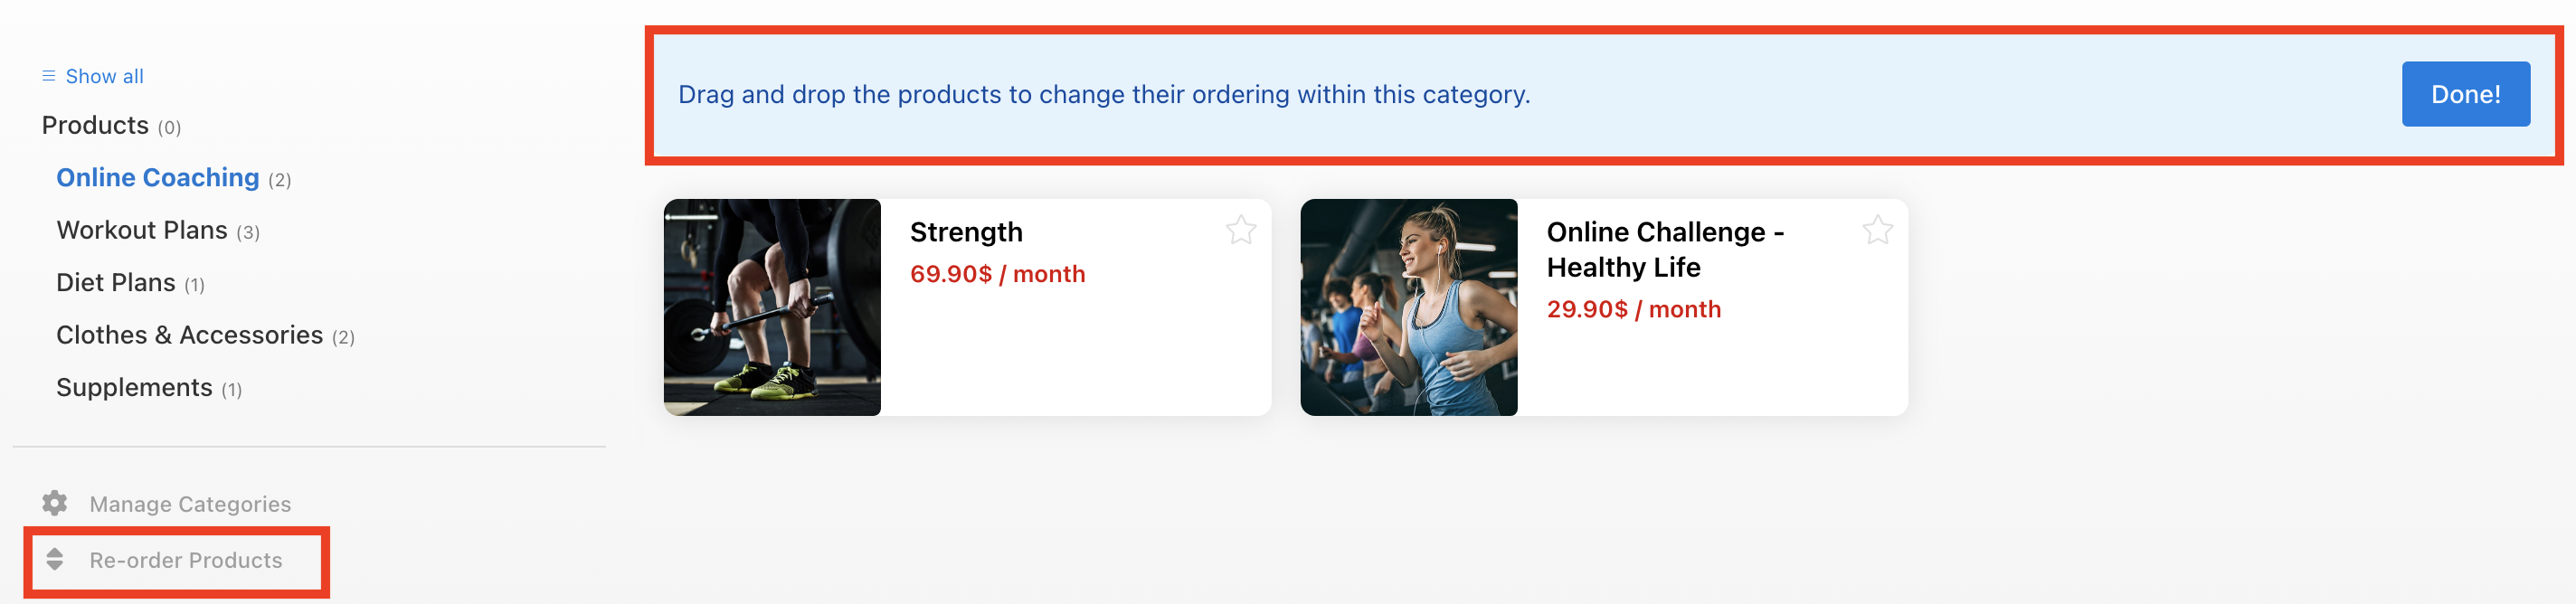Click the Online Challenge runner thumbnail

(x=1408, y=307)
